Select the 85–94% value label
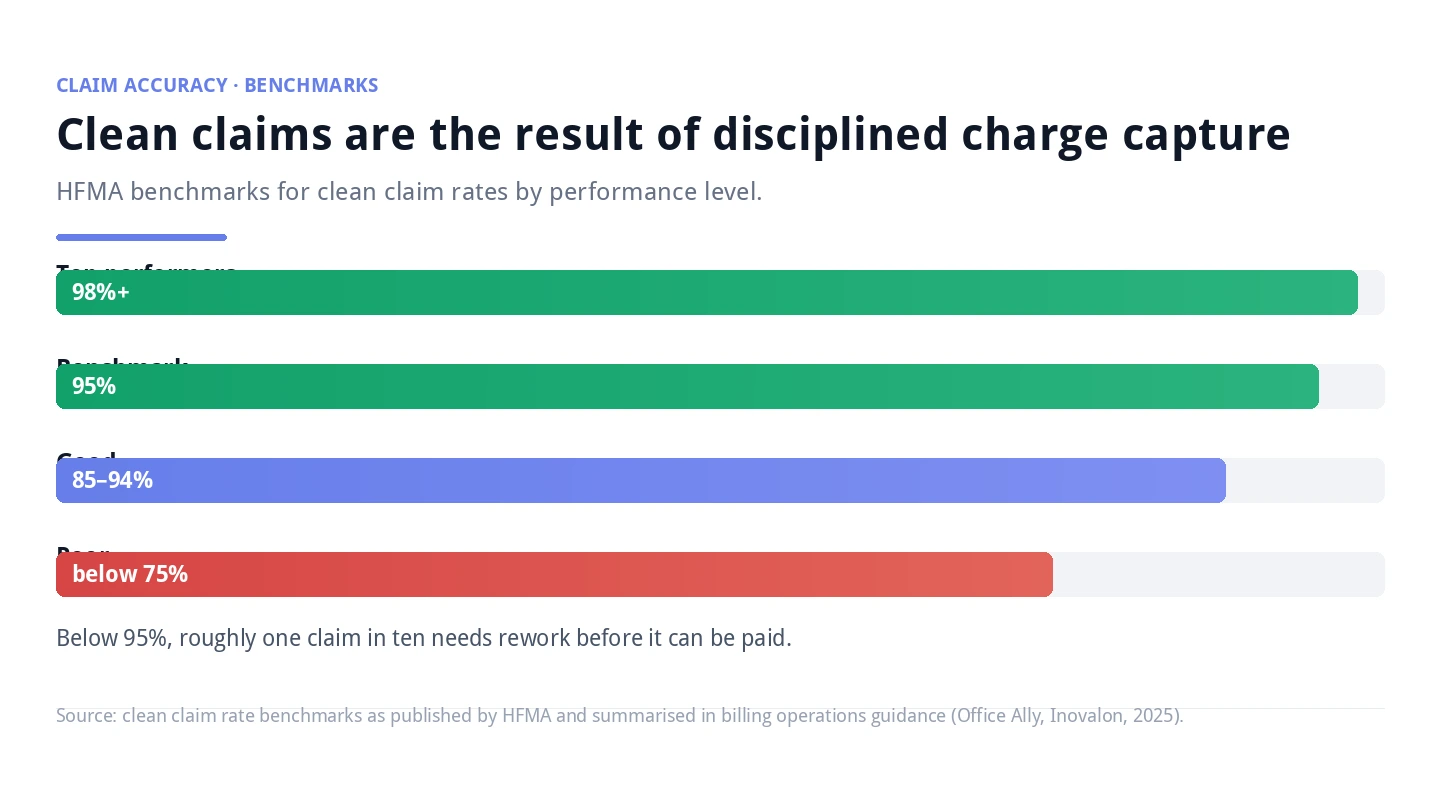 [112, 480]
